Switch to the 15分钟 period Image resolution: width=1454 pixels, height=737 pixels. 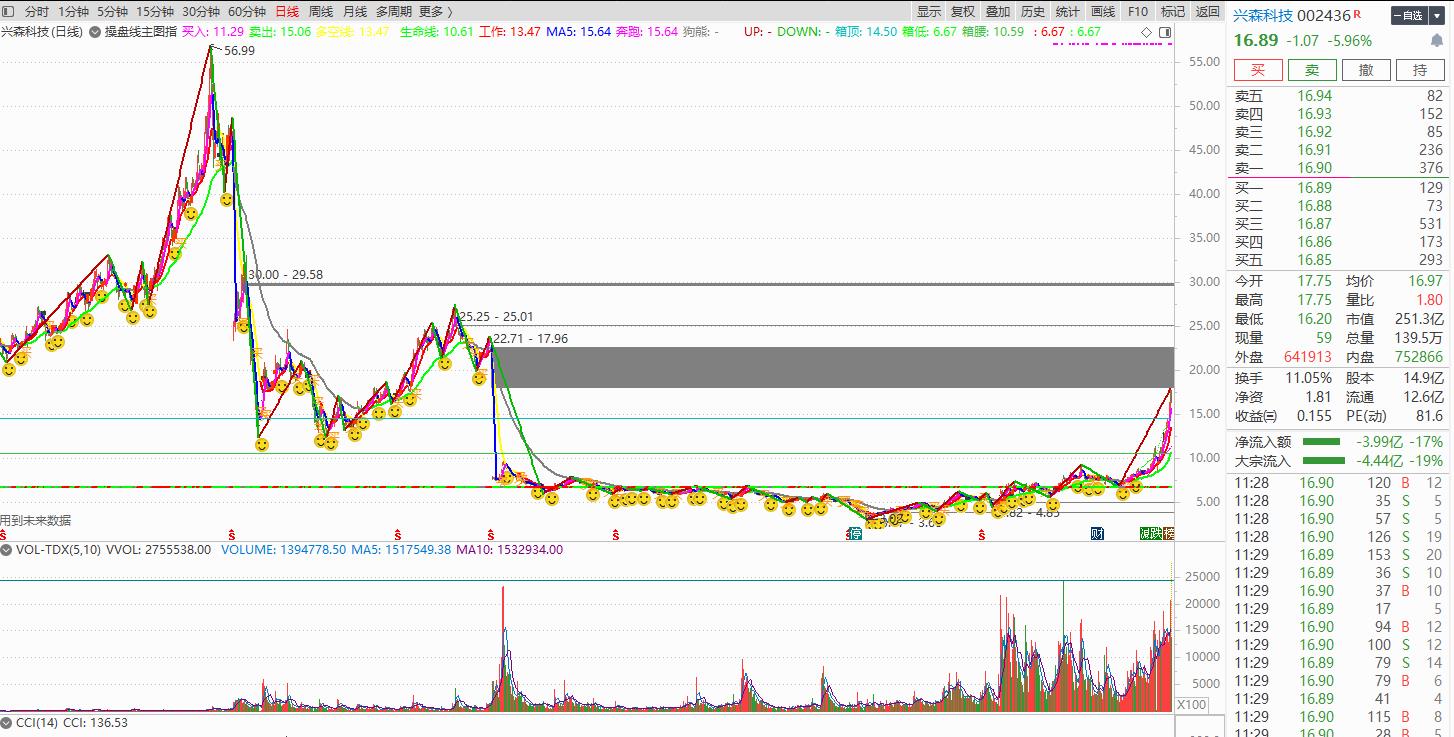(154, 12)
